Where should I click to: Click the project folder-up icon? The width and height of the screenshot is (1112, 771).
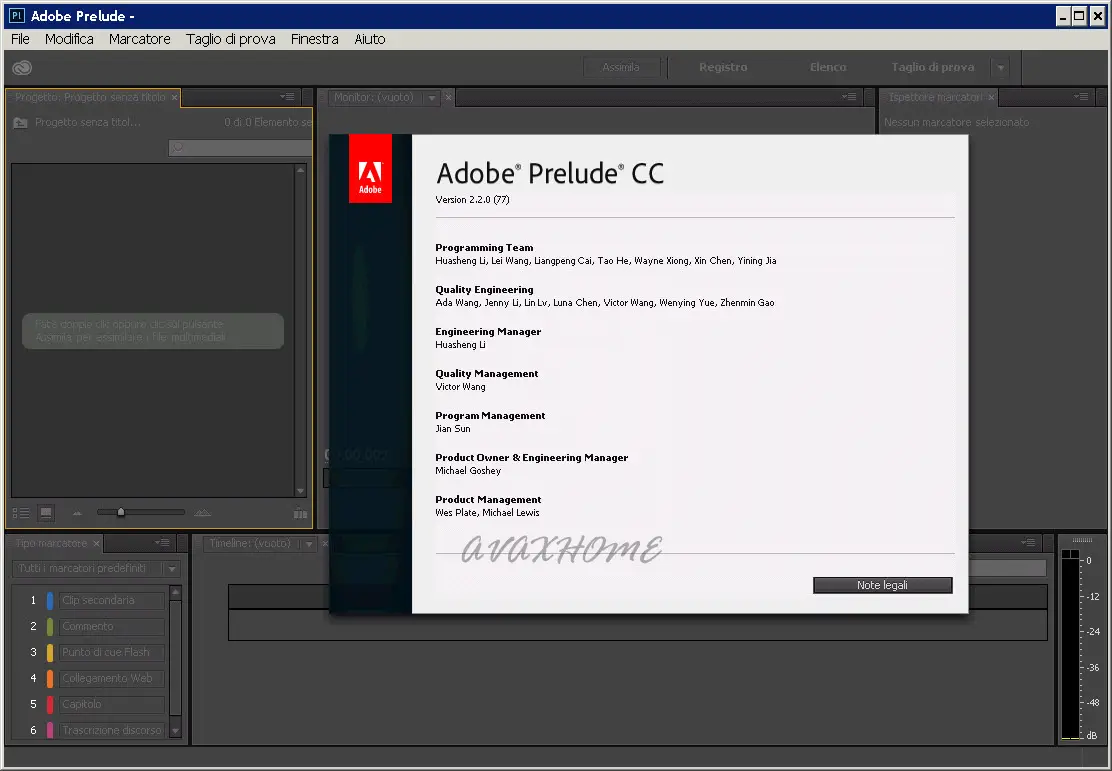(21, 123)
